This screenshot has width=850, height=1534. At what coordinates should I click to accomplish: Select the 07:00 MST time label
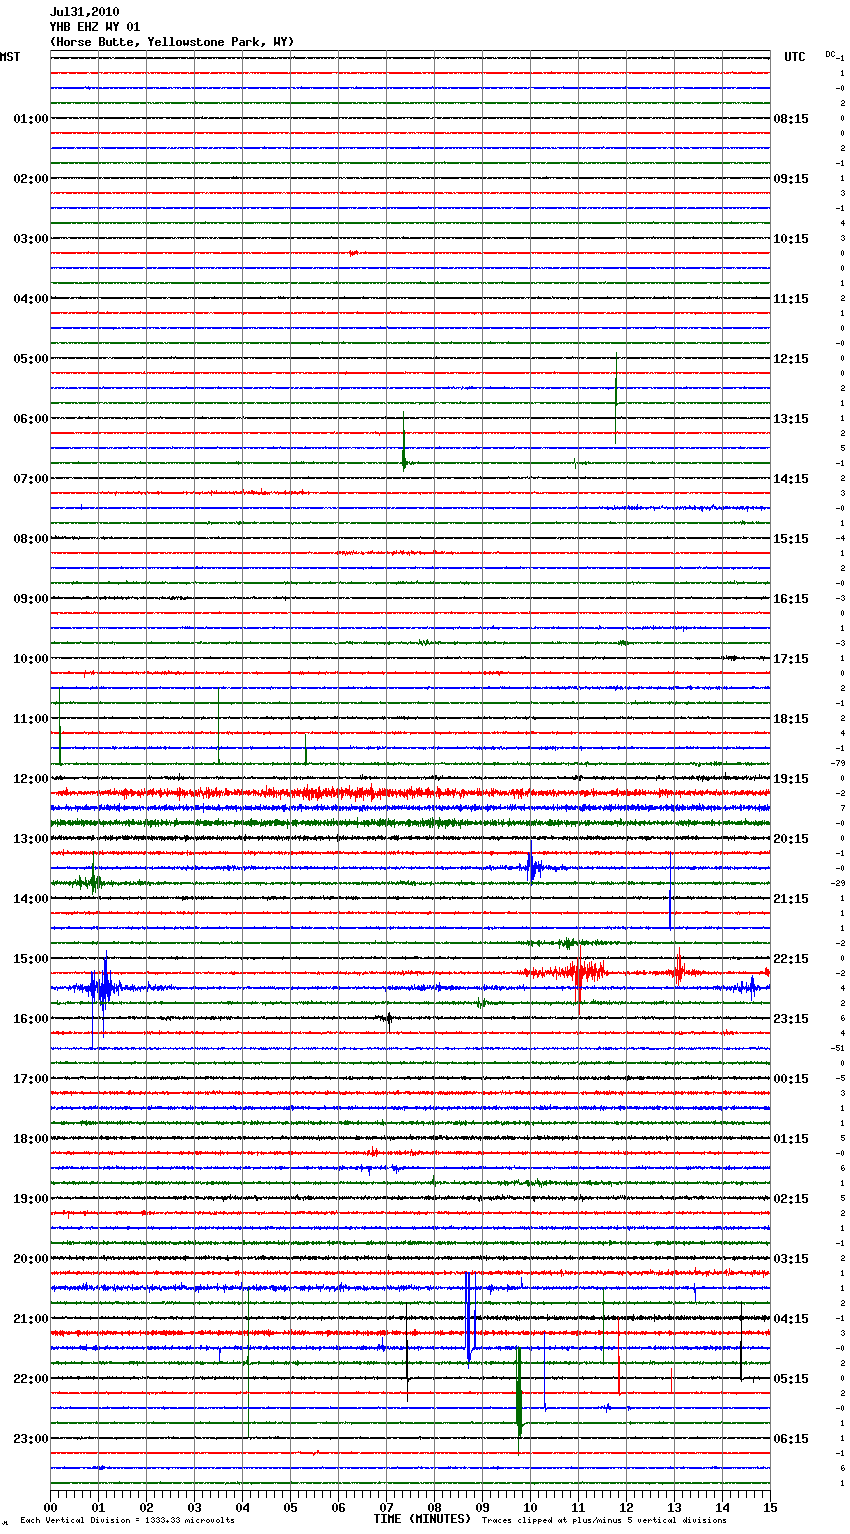coord(30,479)
